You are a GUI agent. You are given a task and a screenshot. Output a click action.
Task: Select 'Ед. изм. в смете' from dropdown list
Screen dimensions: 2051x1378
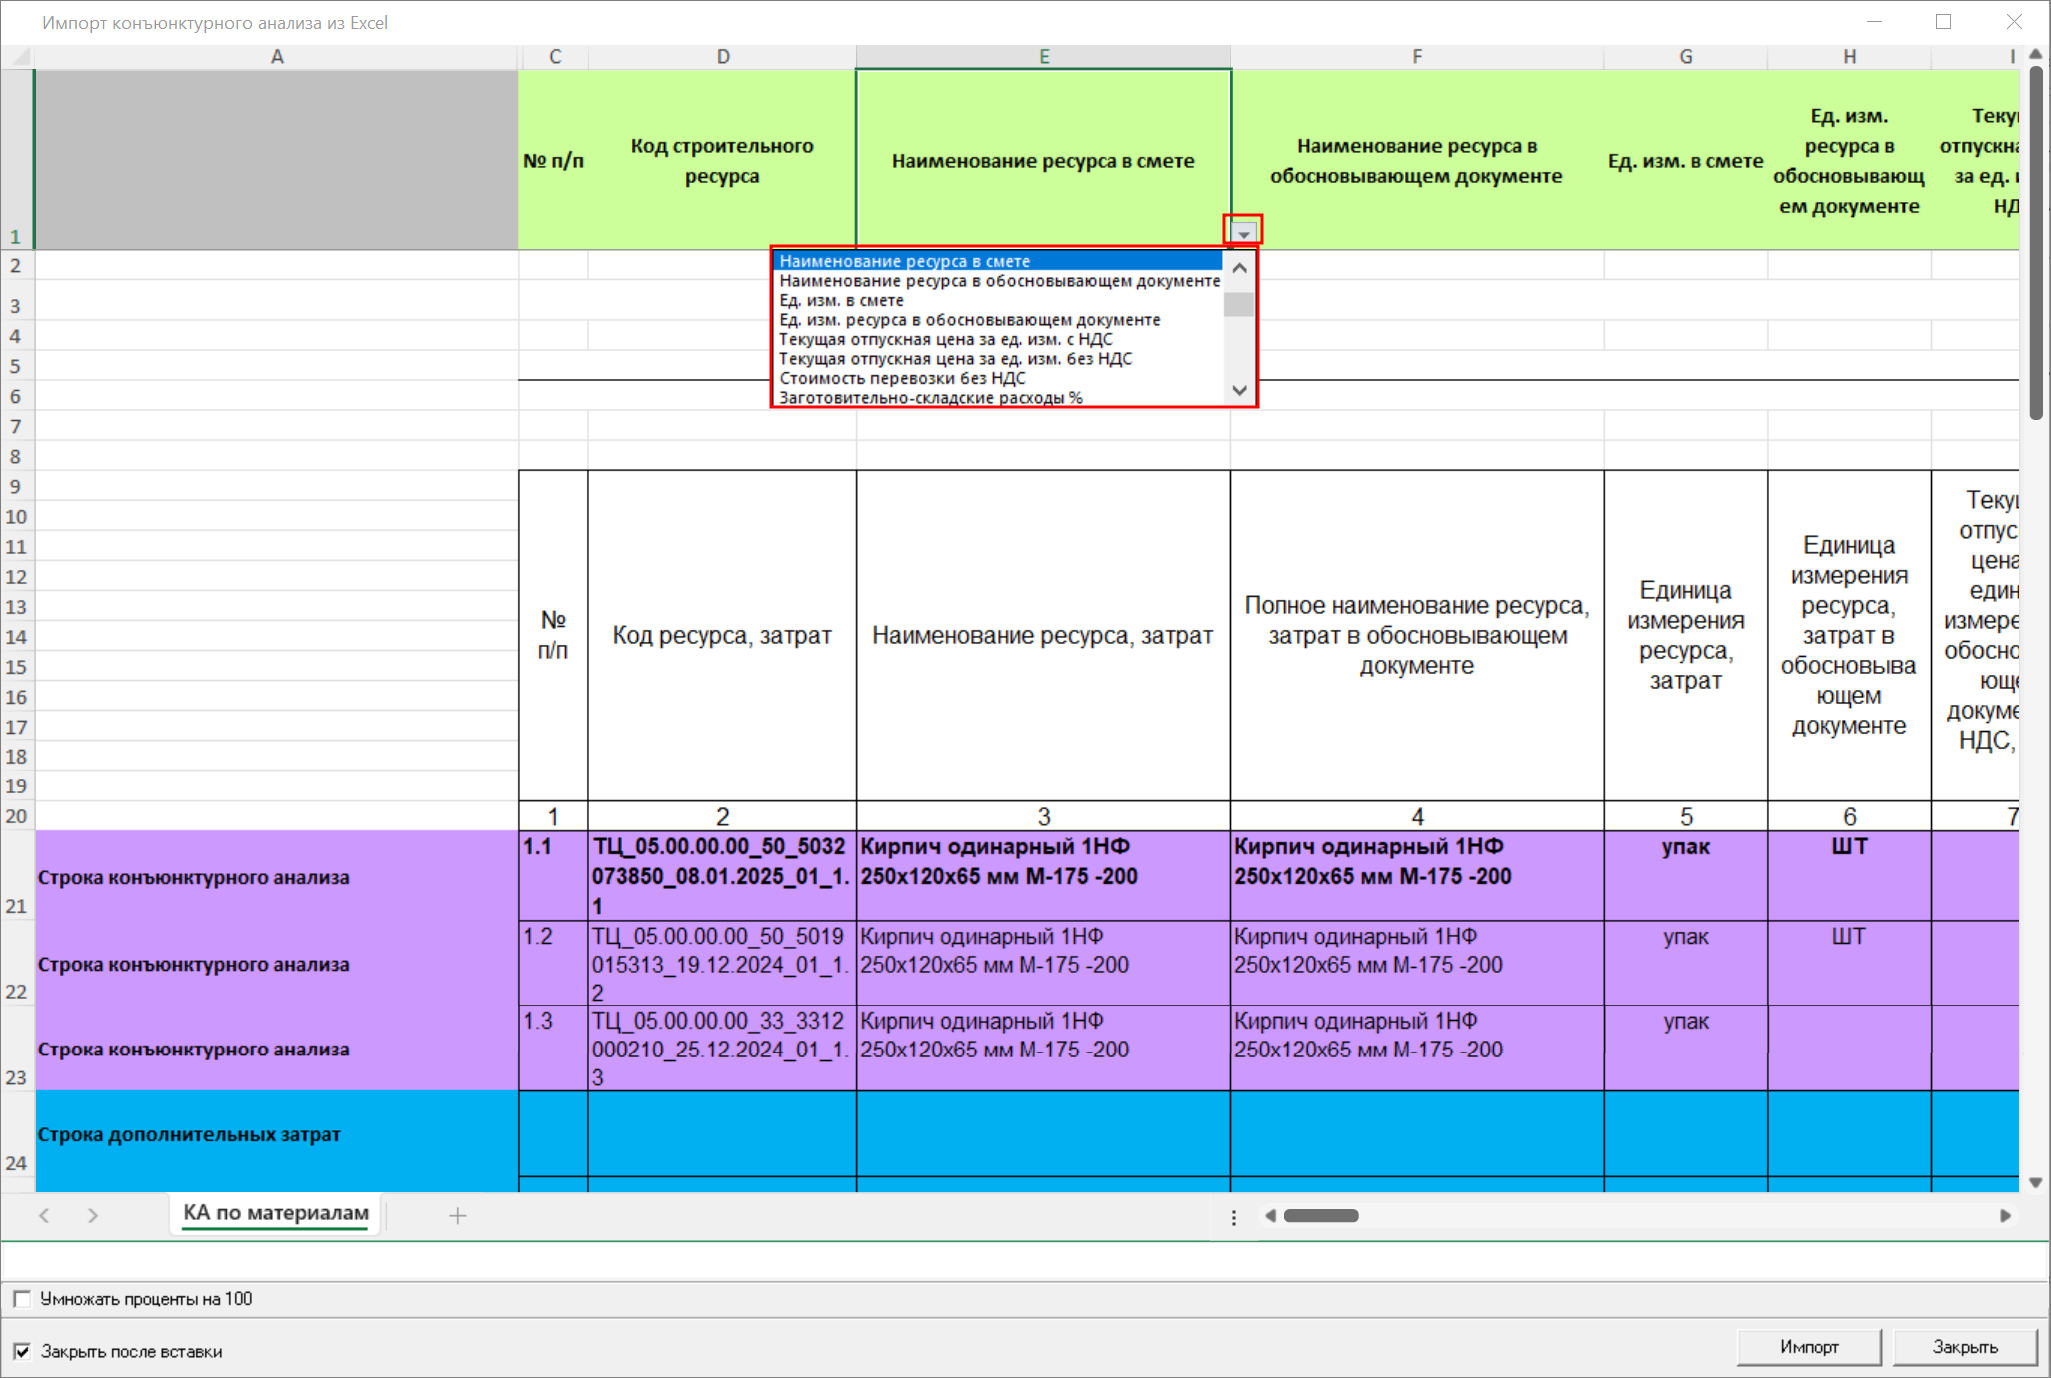click(841, 301)
